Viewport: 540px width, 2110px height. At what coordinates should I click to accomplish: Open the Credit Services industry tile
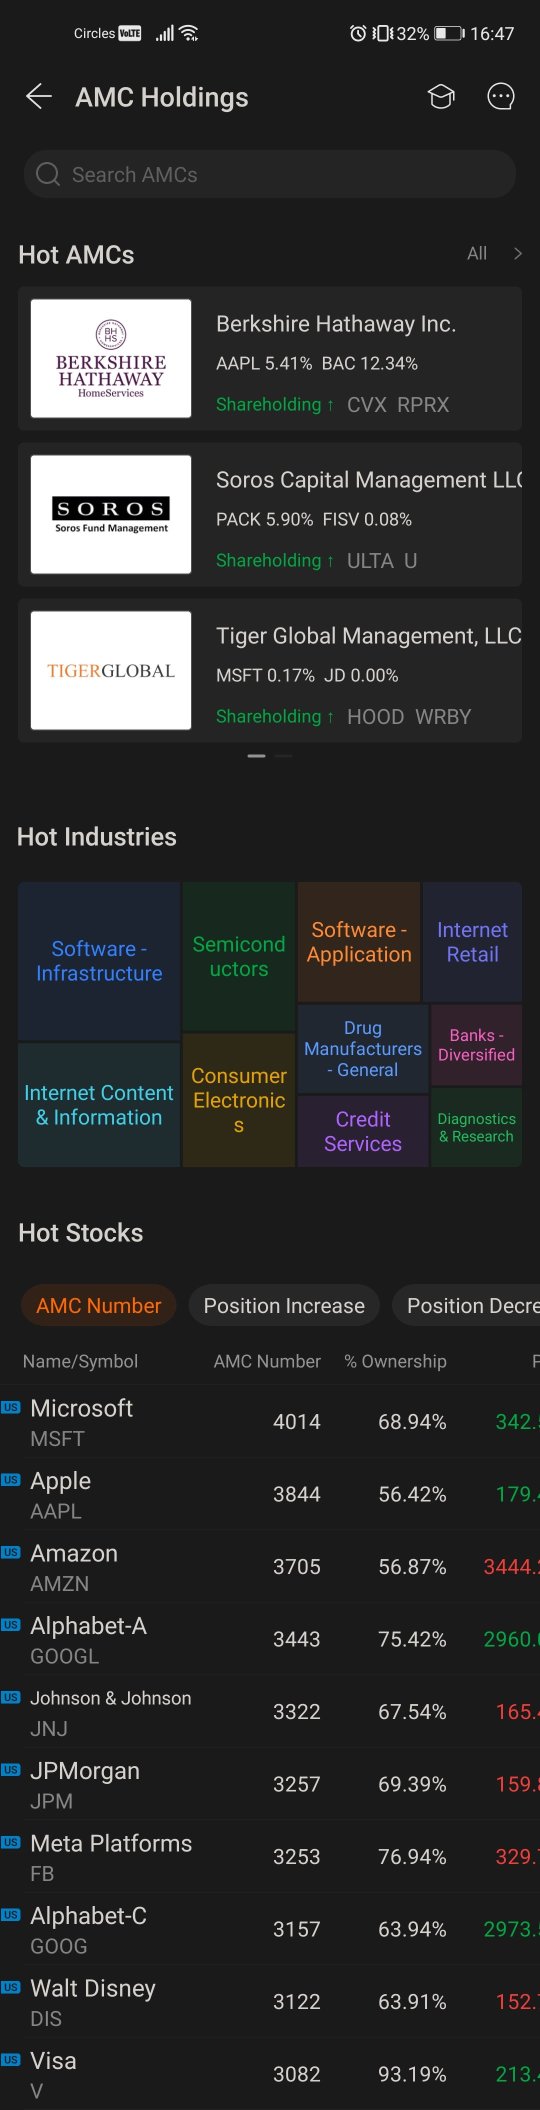tap(363, 1131)
